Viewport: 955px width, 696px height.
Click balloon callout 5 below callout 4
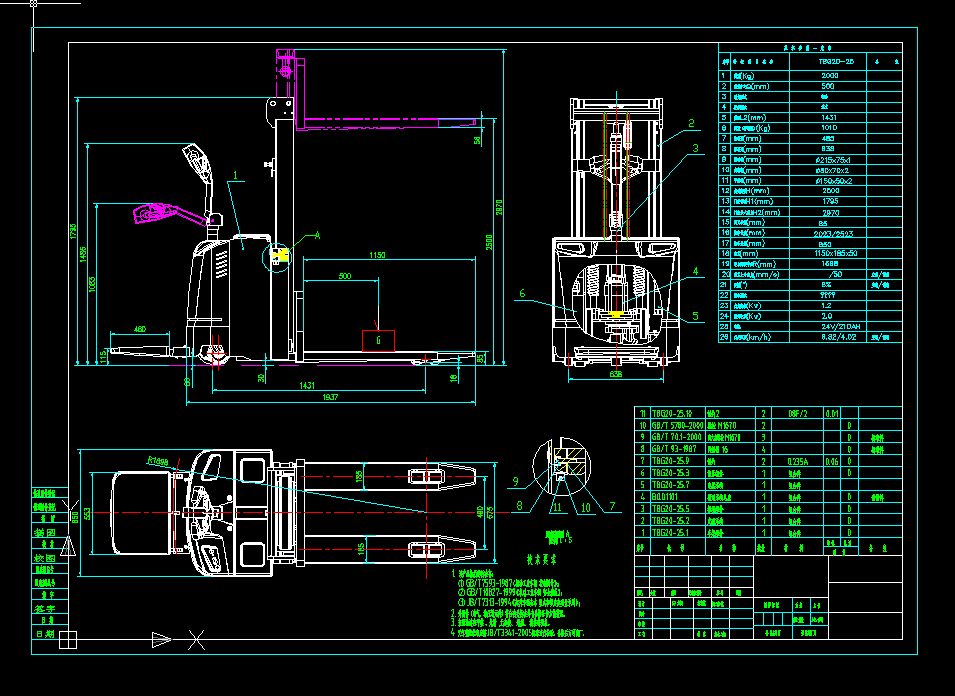(x=694, y=316)
